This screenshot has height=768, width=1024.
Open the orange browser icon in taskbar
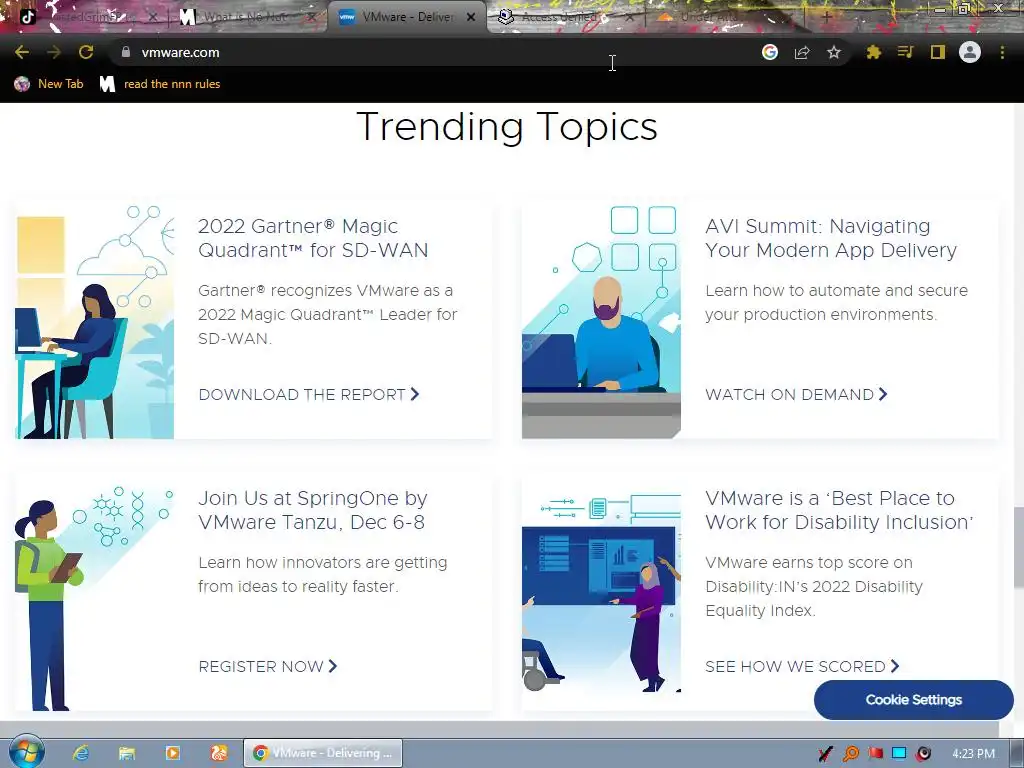219,753
